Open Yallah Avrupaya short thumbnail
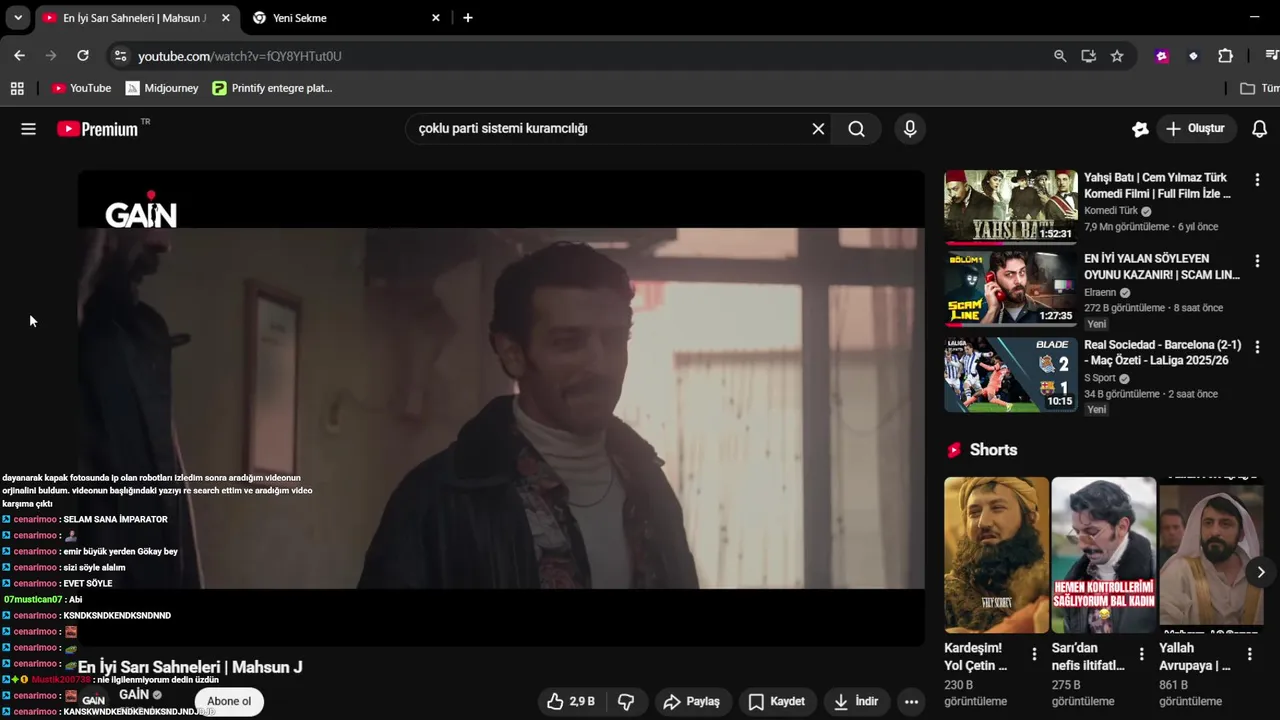The image size is (1280, 720). coord(1211,555)
